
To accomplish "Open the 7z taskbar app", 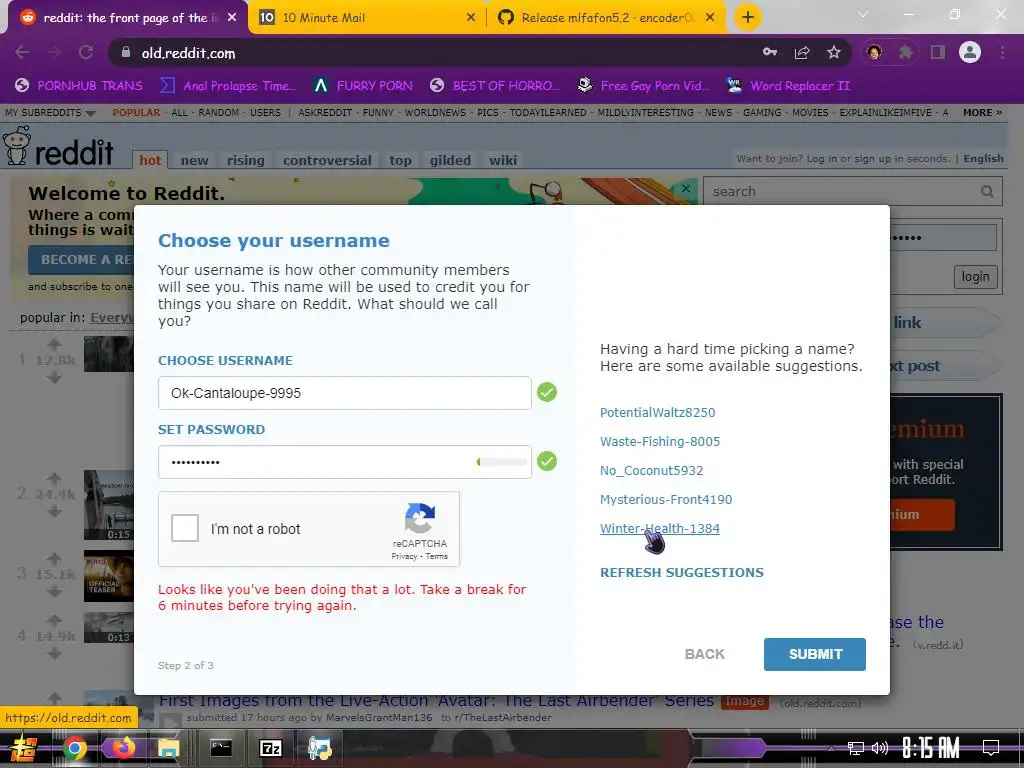I will (270, 748).
